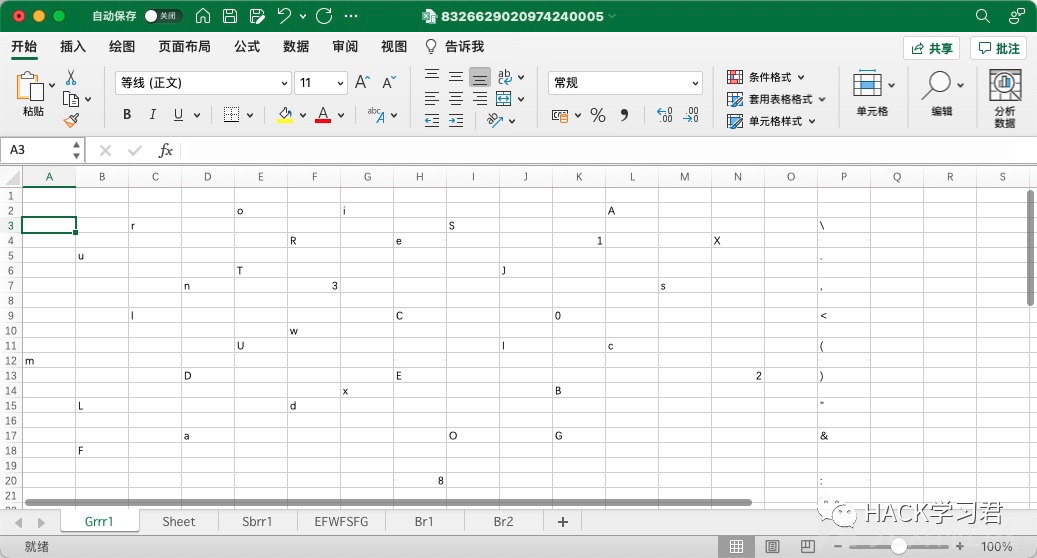
Task: Click the Save As icon with pencil
Action: 257,16
